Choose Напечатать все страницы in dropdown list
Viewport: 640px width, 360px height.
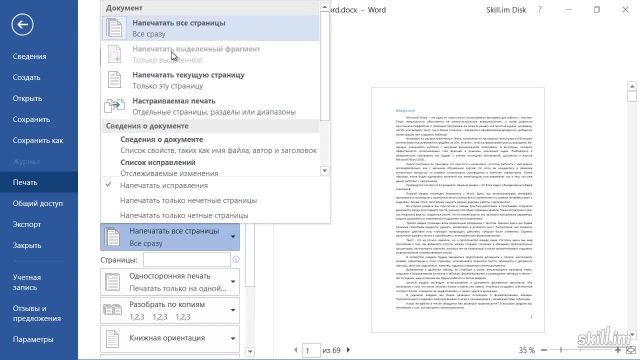coord(210,28)
